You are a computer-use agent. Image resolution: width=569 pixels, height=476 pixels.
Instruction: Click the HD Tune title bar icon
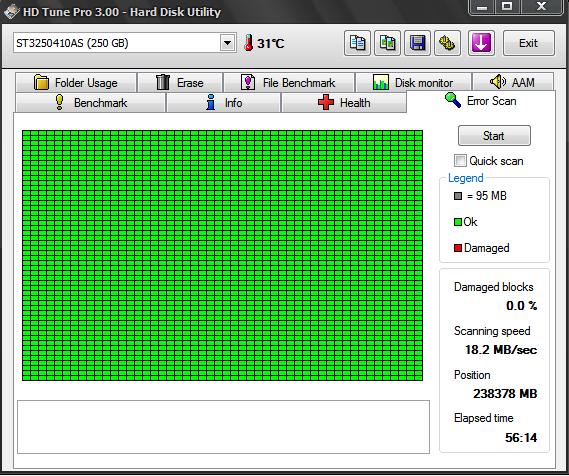(12, 12)
